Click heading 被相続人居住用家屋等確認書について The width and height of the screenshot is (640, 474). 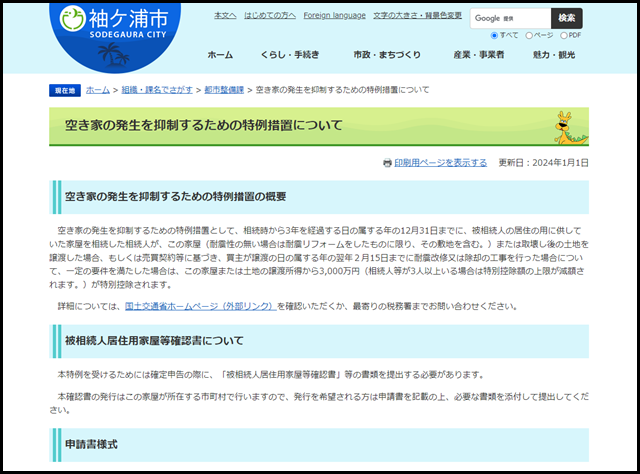[x=154, y=341]
